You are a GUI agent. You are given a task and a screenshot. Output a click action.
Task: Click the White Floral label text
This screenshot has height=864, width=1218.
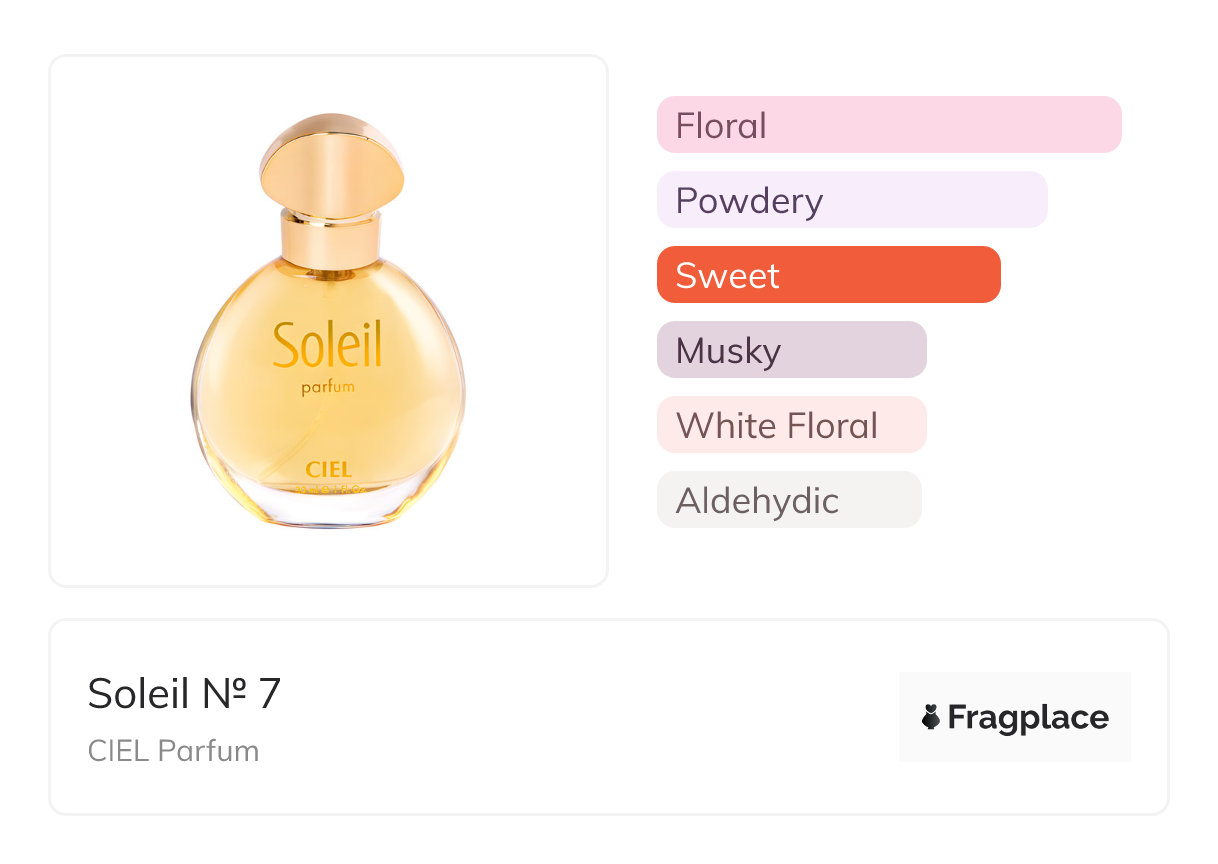click(777, 426)
